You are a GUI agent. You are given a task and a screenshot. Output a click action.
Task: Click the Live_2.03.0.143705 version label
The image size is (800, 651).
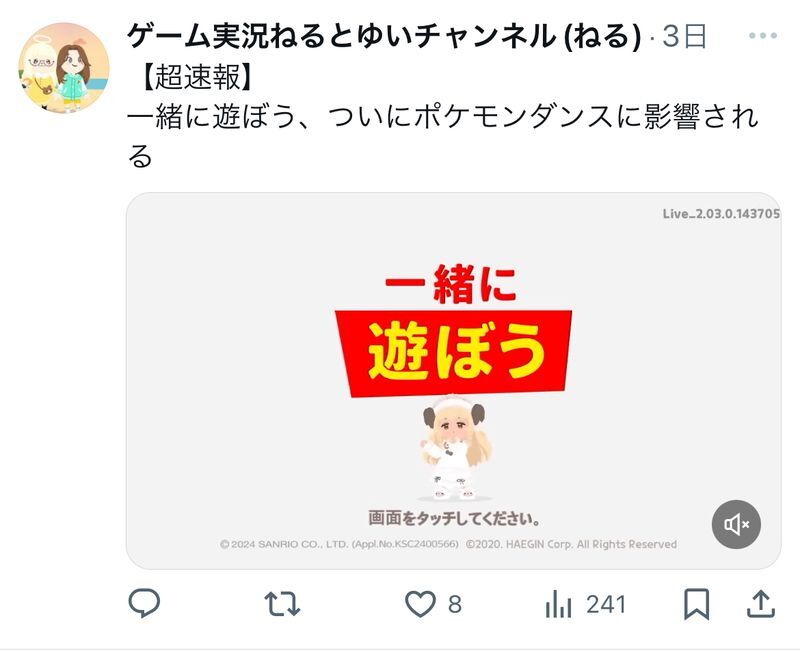pyautogui.click(x=721, y=214)
